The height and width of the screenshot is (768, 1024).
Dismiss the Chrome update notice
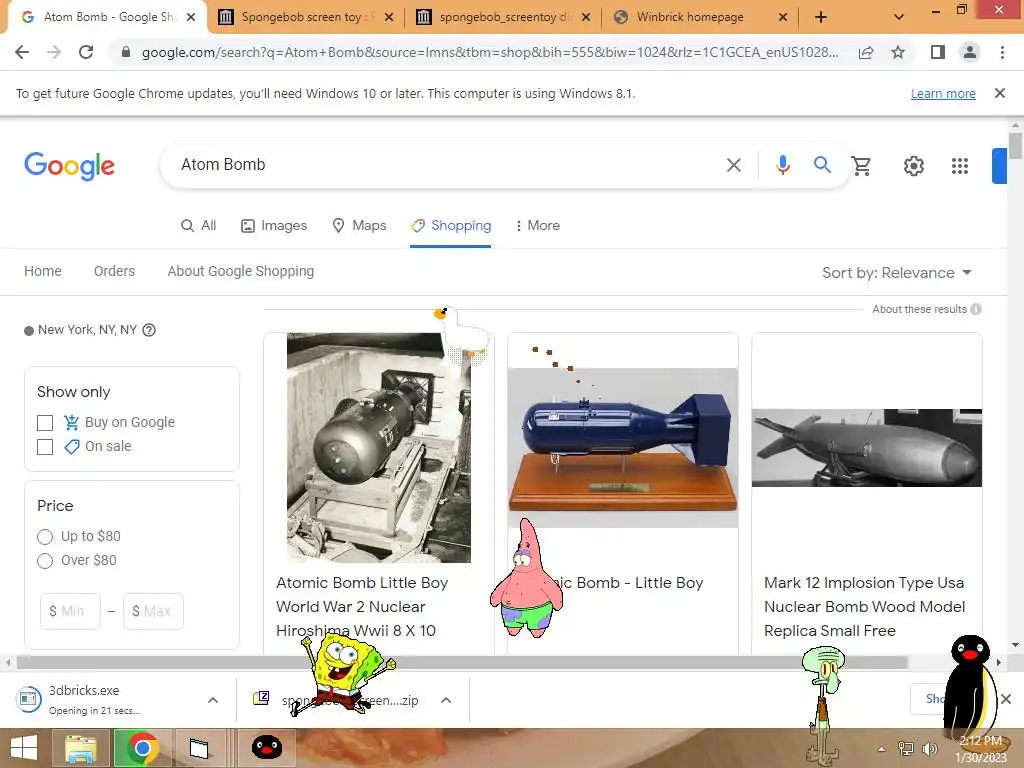click(1000, 93)
